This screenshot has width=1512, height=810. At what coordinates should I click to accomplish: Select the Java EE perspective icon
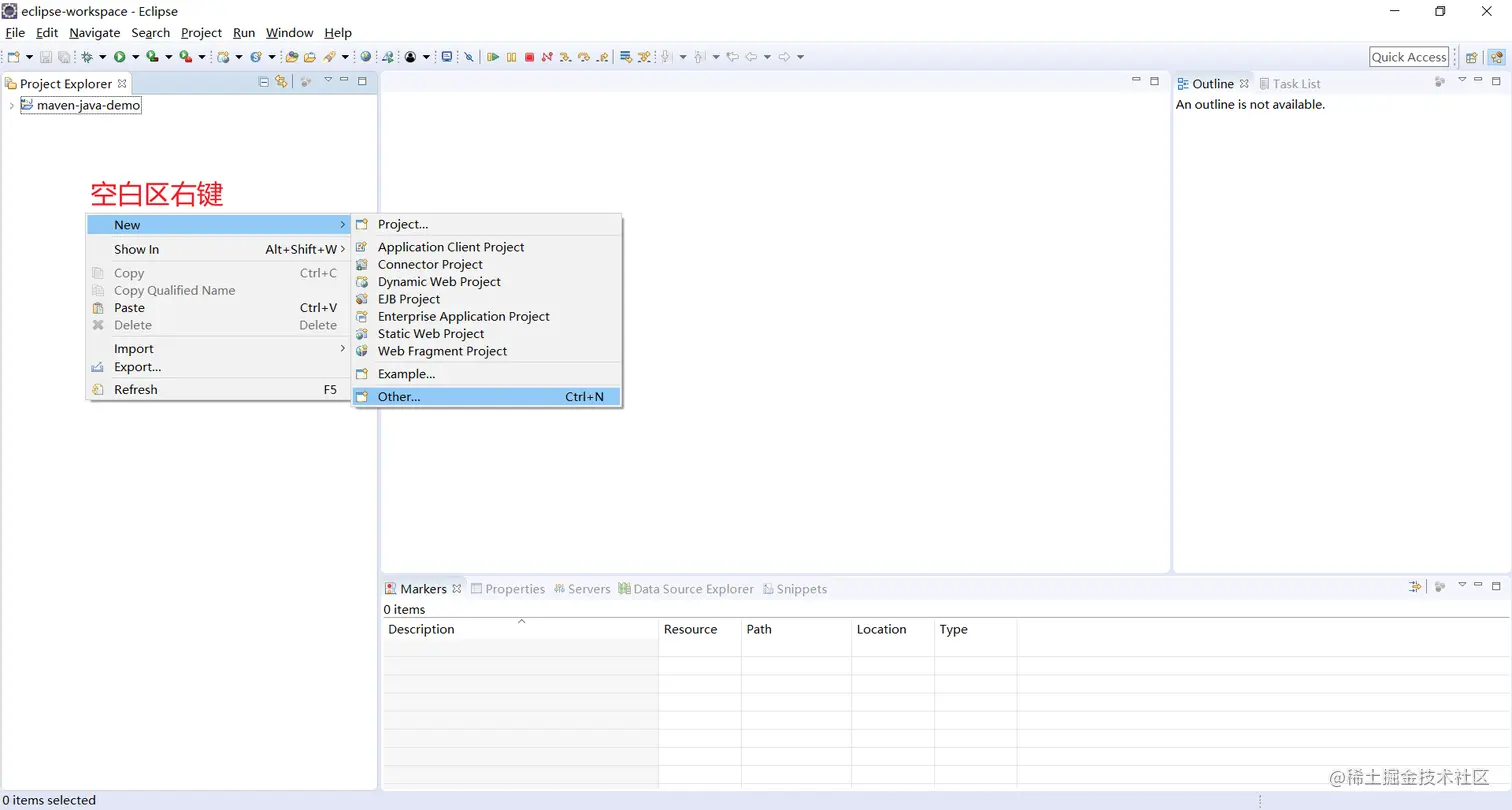(x=1496, y=57)
